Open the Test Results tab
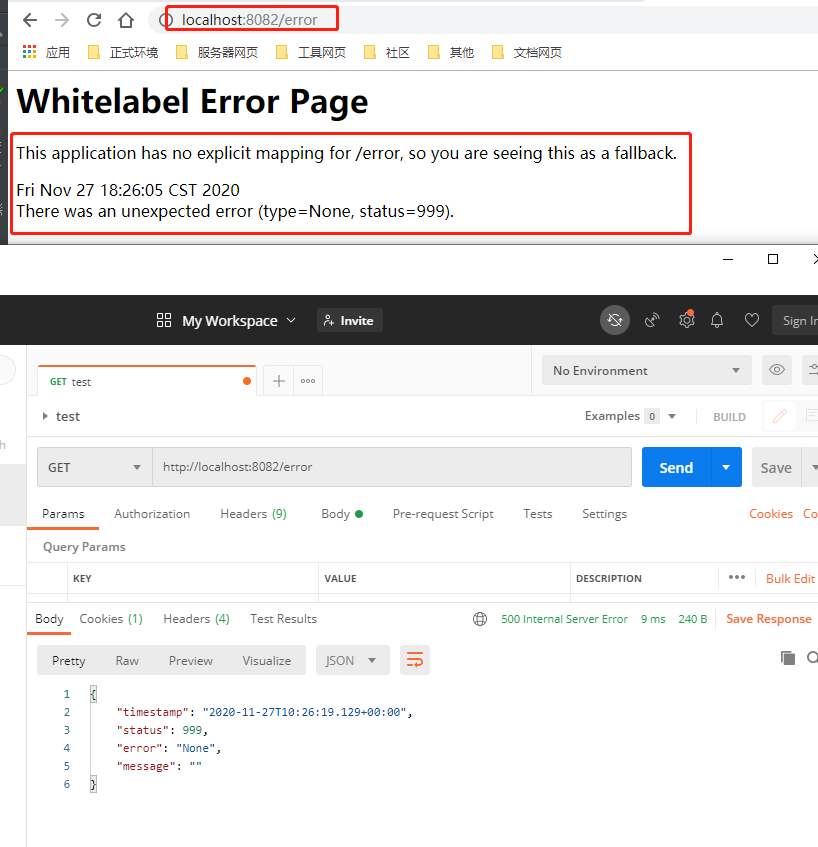 tap(283, 619)
